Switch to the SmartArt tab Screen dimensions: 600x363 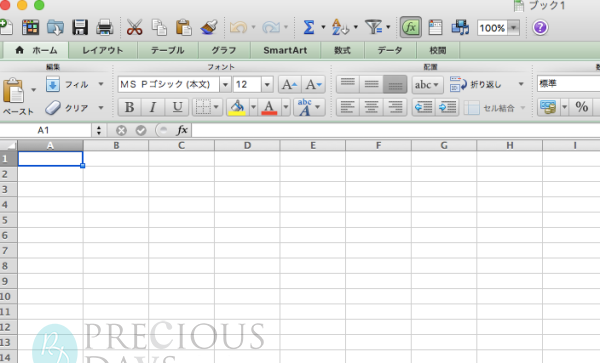click(285, 50)
